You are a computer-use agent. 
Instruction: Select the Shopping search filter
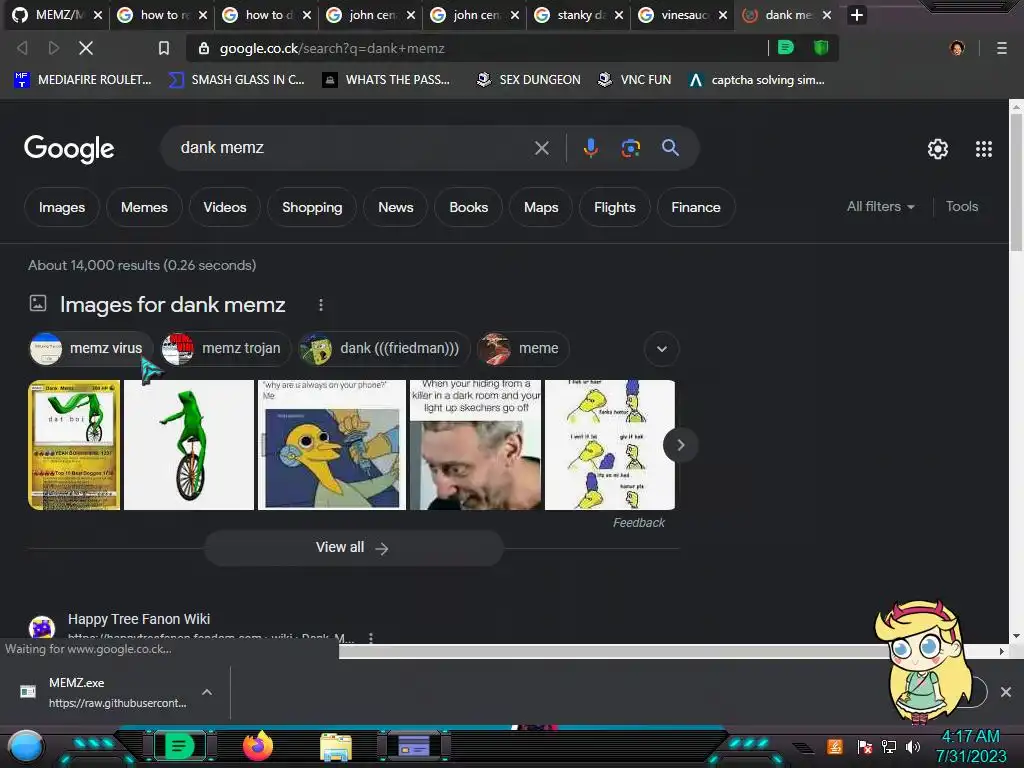coord(312,207)
